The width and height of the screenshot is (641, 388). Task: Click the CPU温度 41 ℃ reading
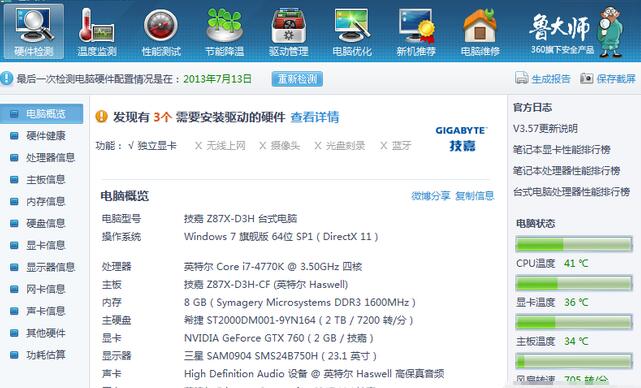click(552, 263)
